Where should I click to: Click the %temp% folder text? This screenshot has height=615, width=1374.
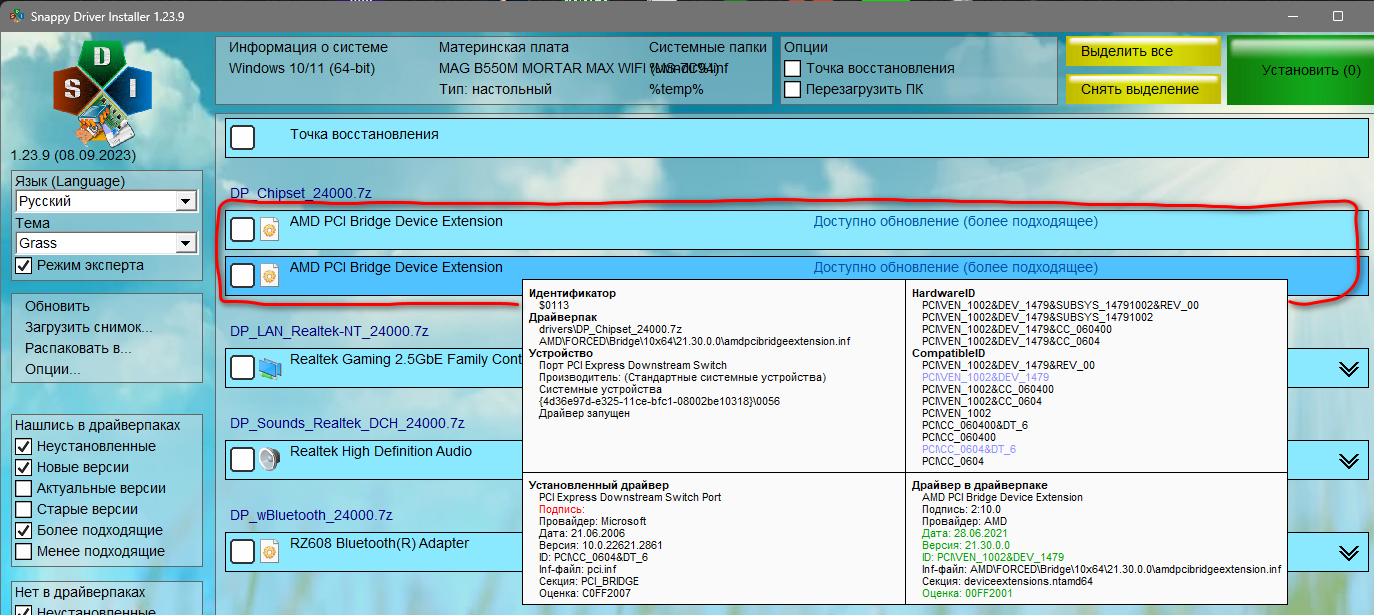[x=676, y=89]
